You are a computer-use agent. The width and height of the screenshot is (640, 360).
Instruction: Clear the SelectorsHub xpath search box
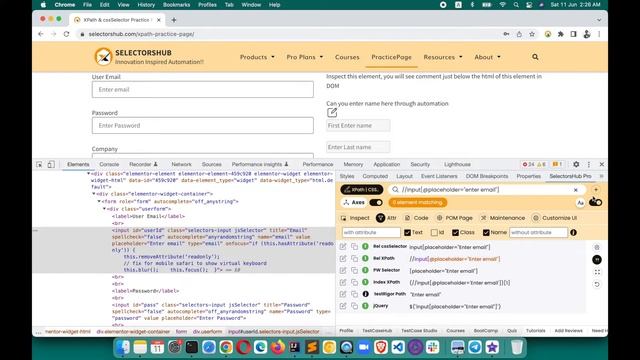(x=576, y=190)
